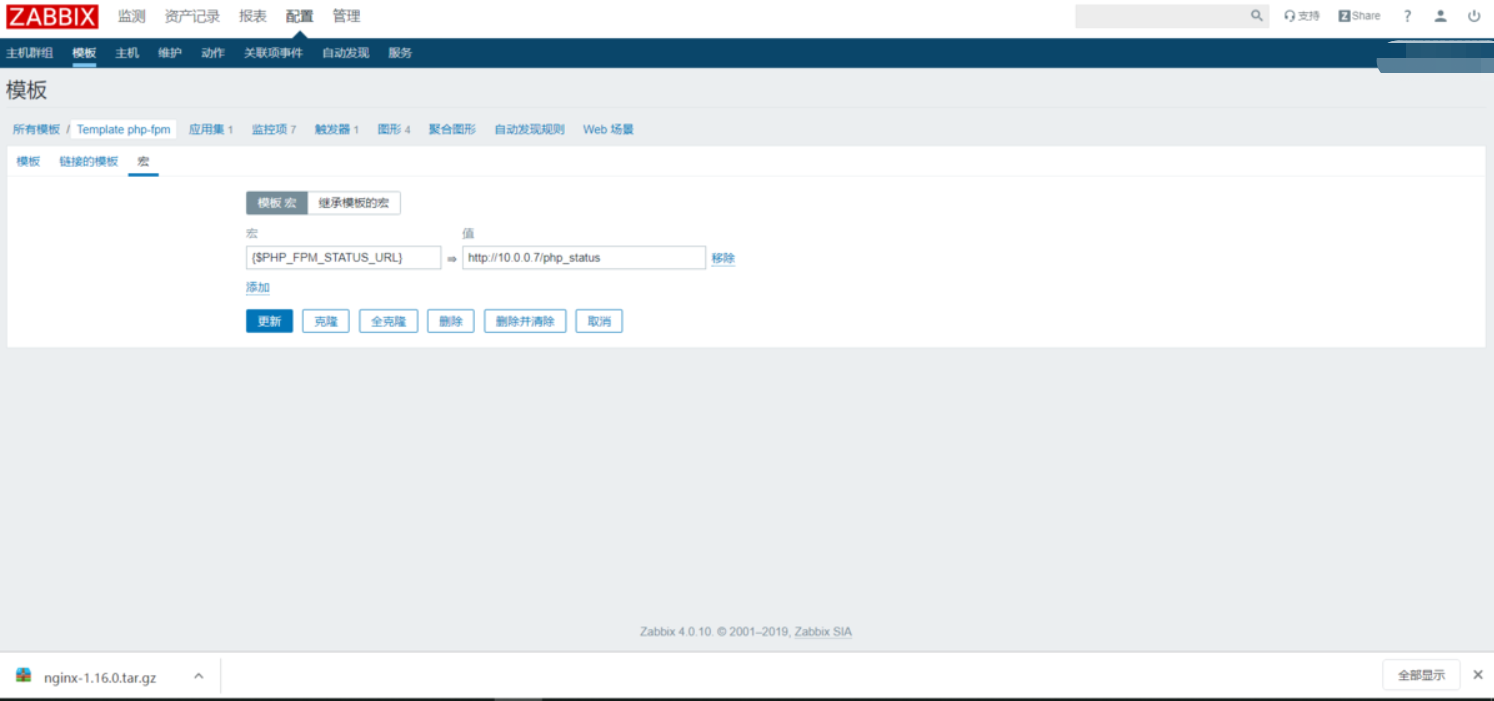The image size is (1494, 701).
Task: Click the 克隆 button
Action: (326, 321)
